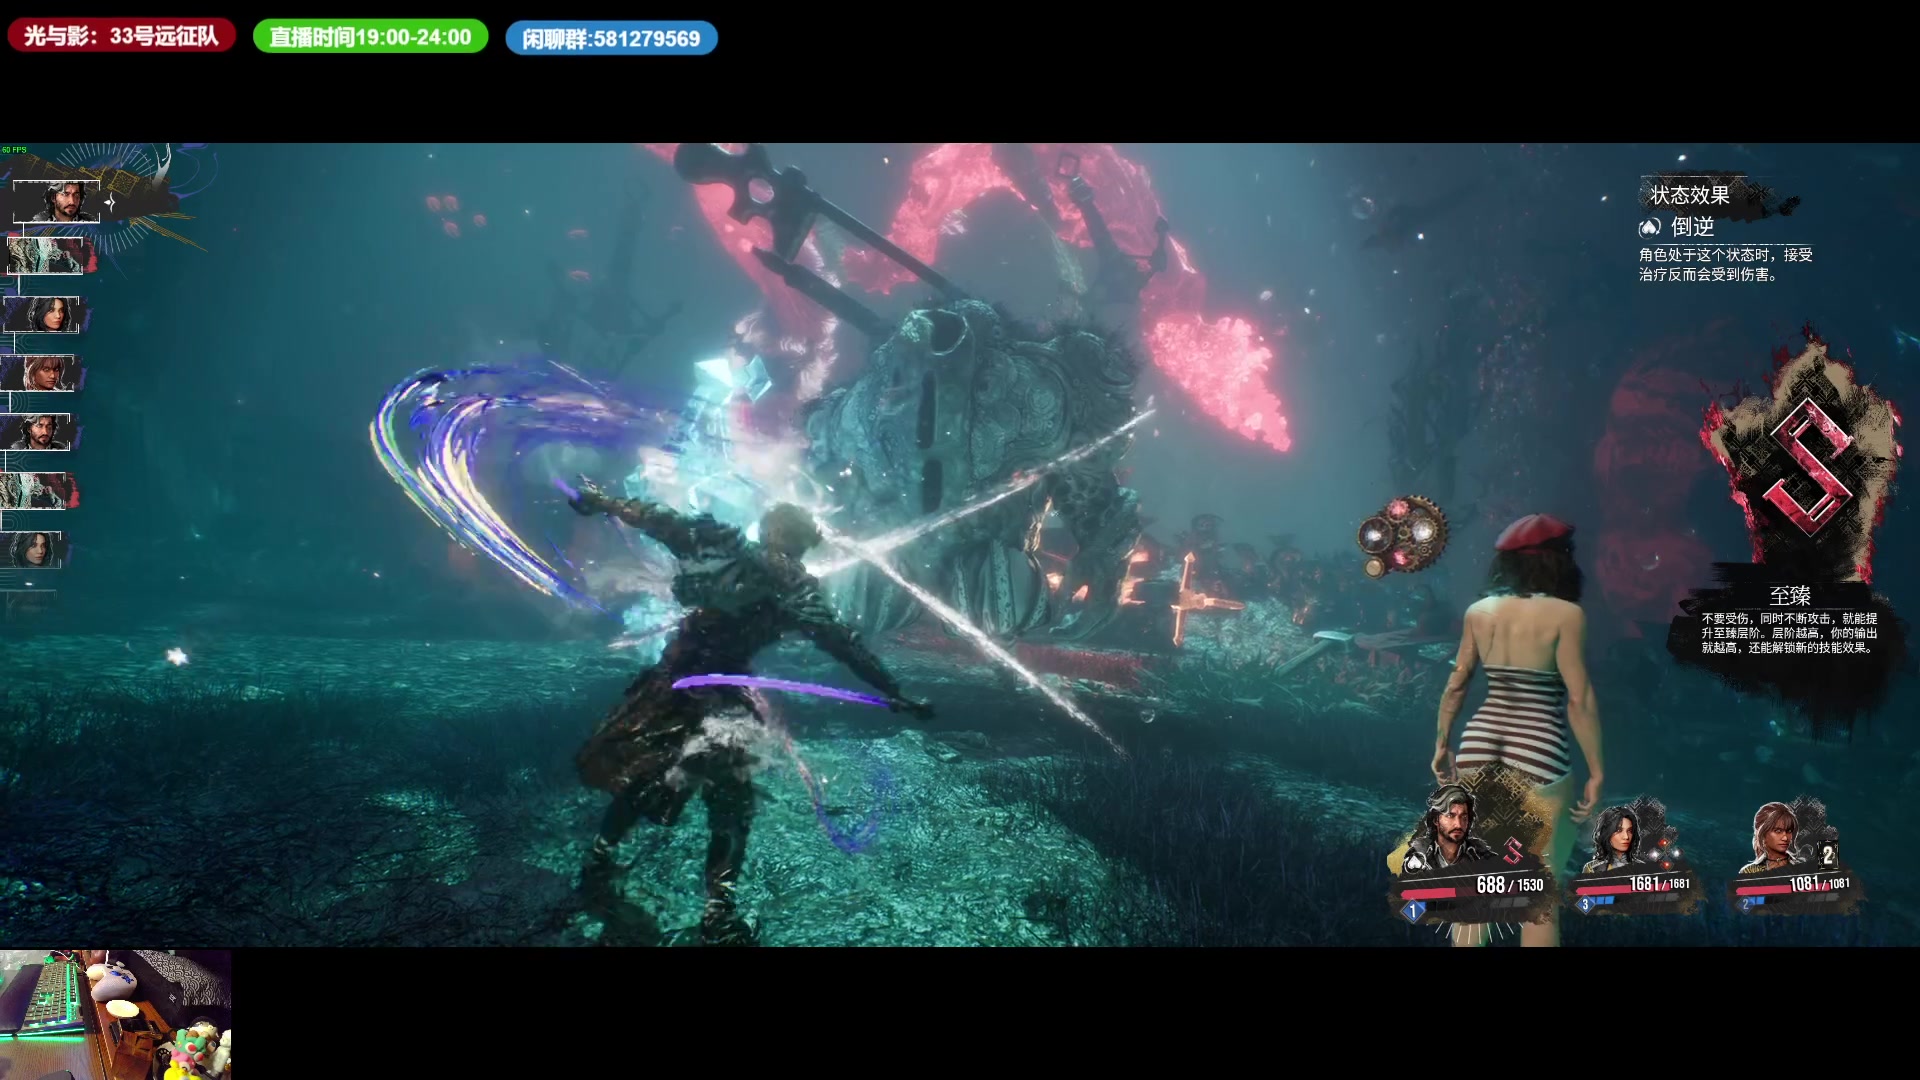Click the card badge showing 2
Image resolution: width=1920 pixels, height=1080 pixels.
[x=1828, y=855]
